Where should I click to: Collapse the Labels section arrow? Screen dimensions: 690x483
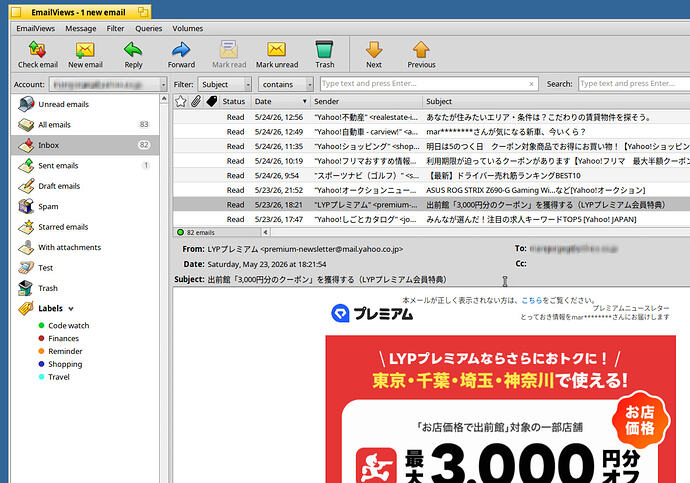click(71, 309)
